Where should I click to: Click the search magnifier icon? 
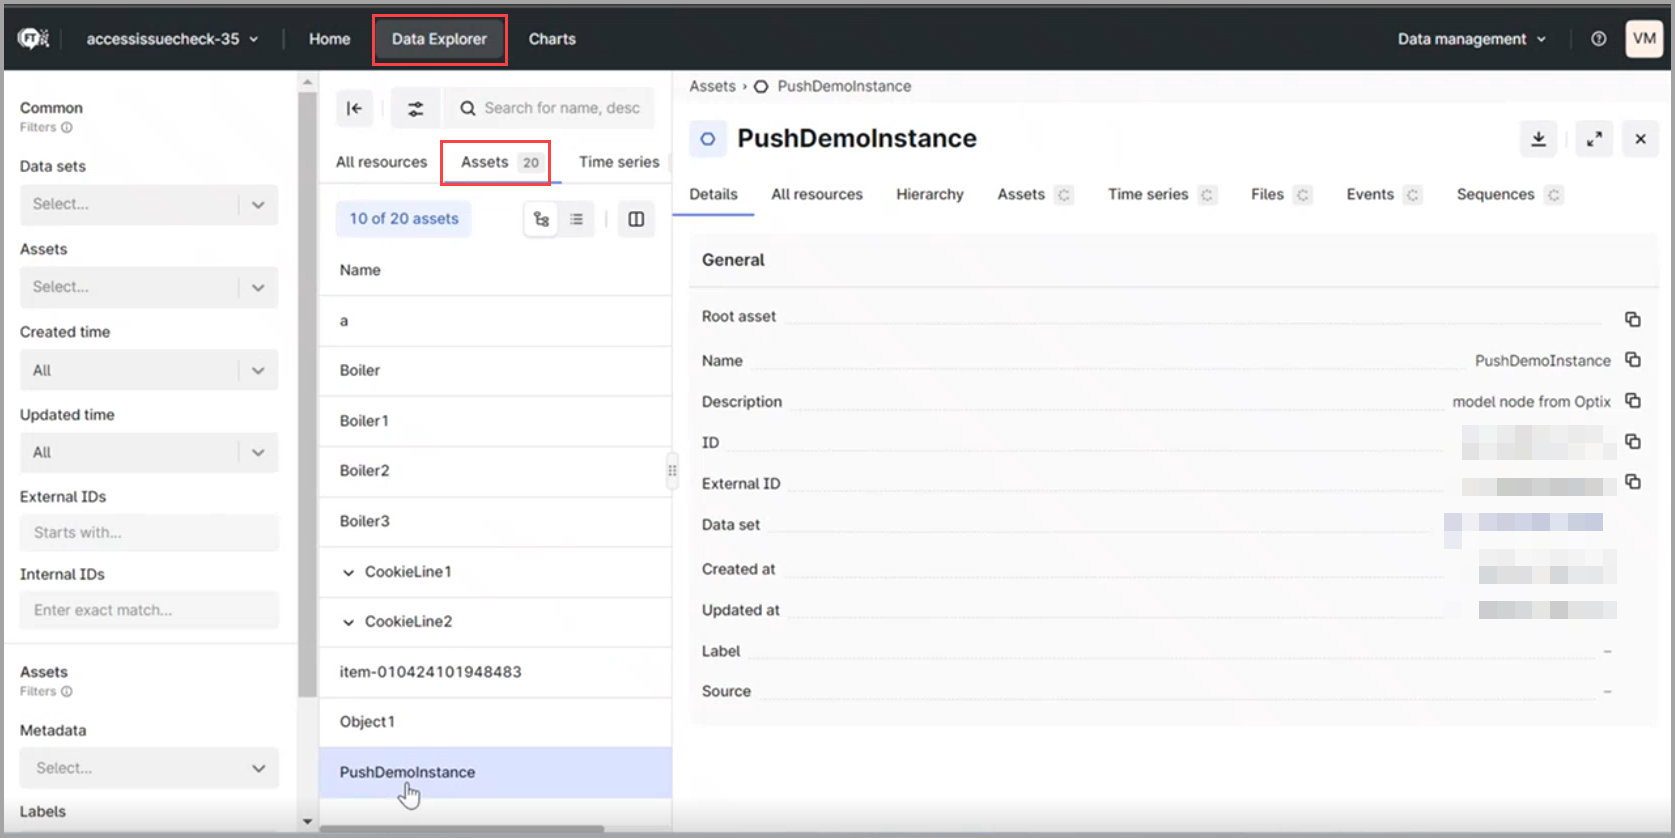tap(467, 108)
